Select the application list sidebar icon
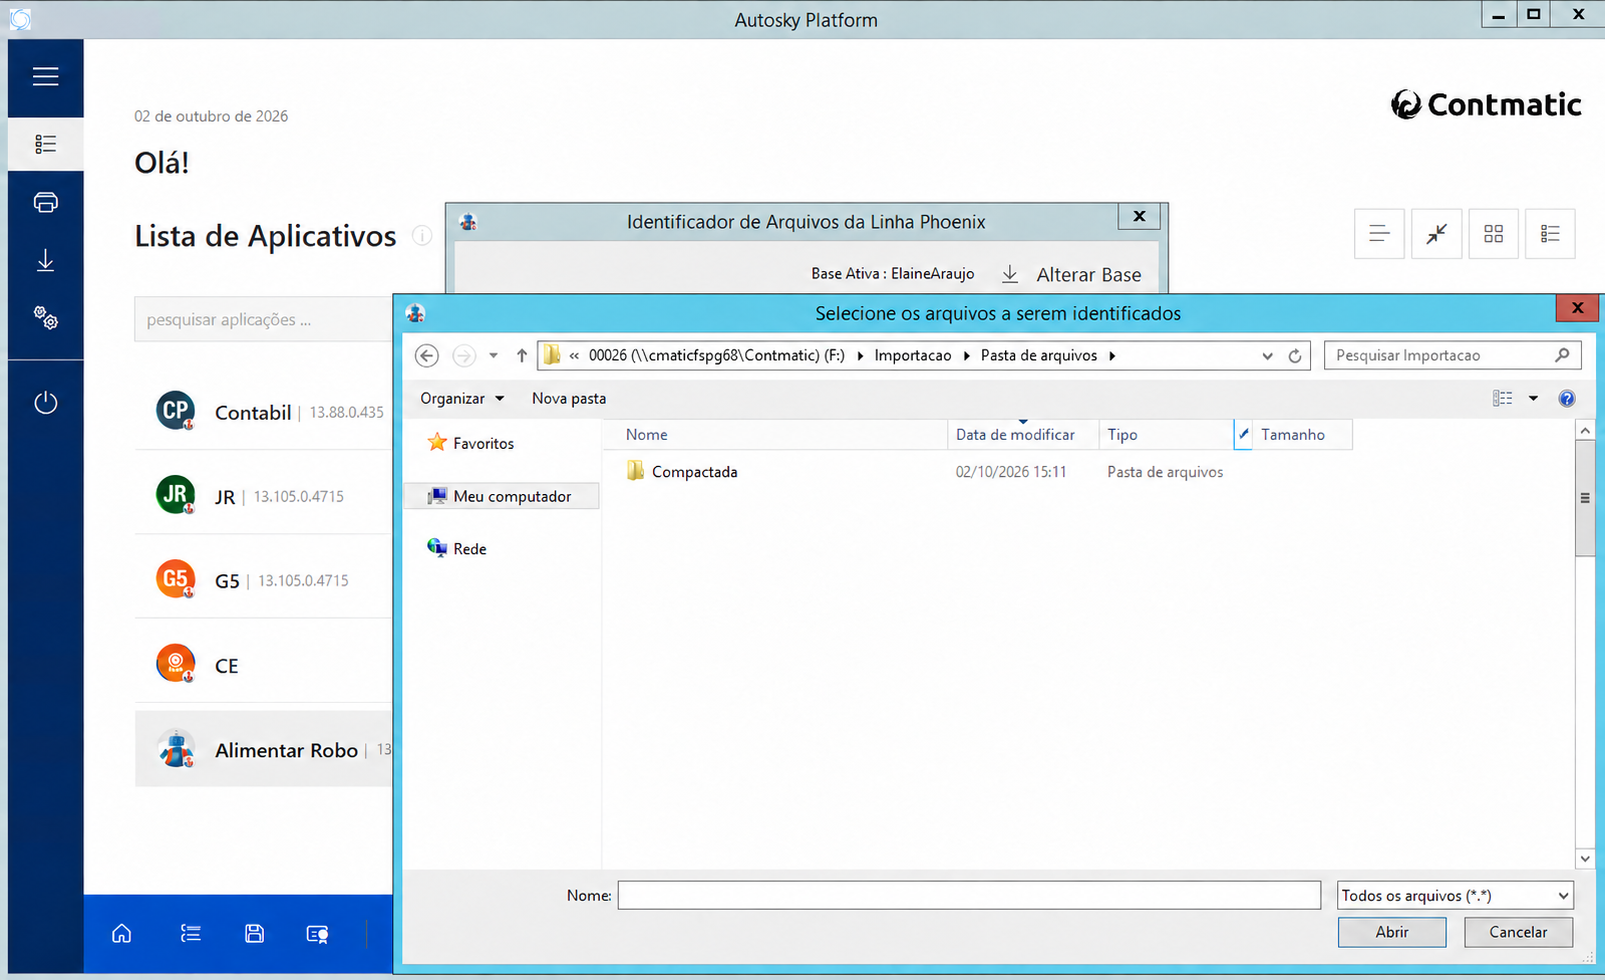 [45, 144]
